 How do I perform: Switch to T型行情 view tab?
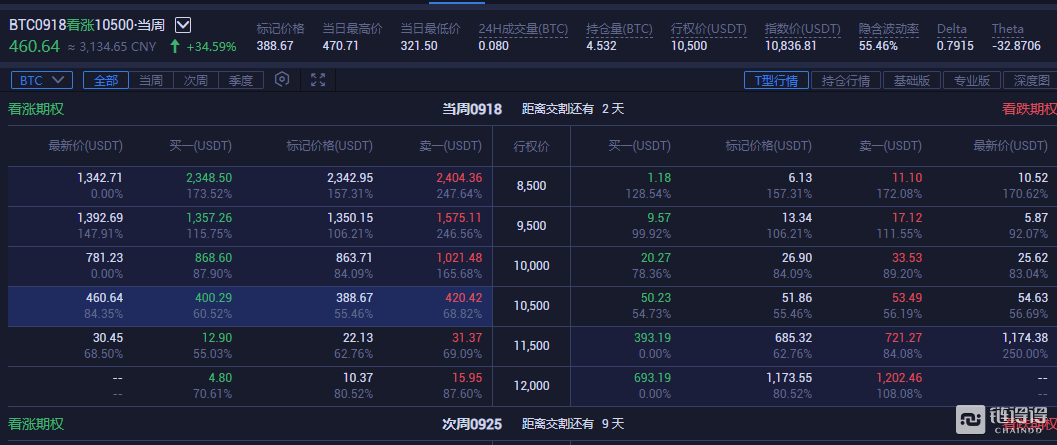(x=776, y=81)
